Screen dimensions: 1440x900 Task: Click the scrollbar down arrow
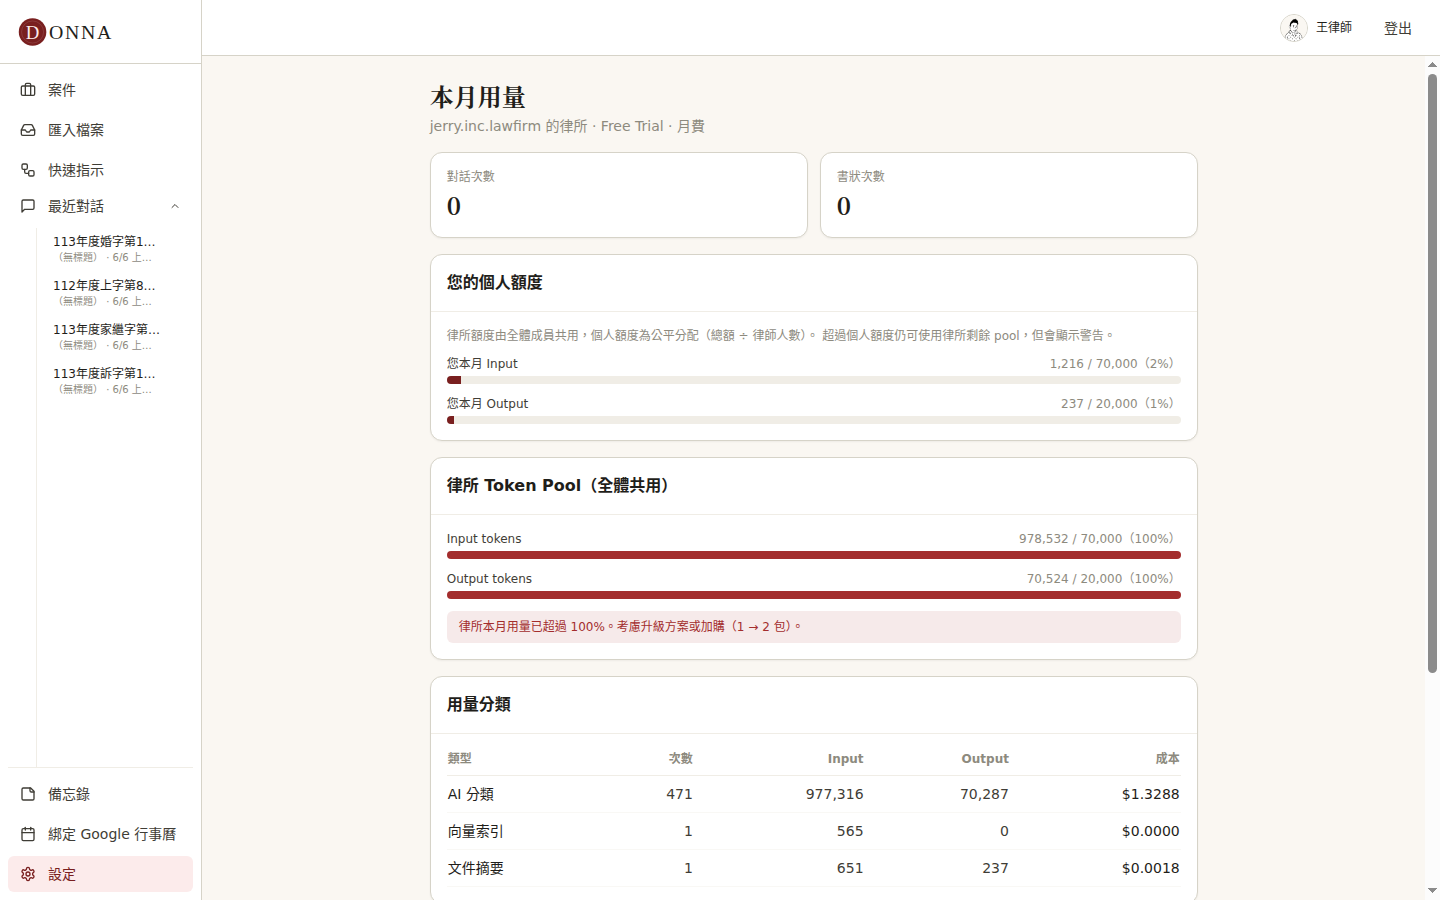click(1433, 890)
